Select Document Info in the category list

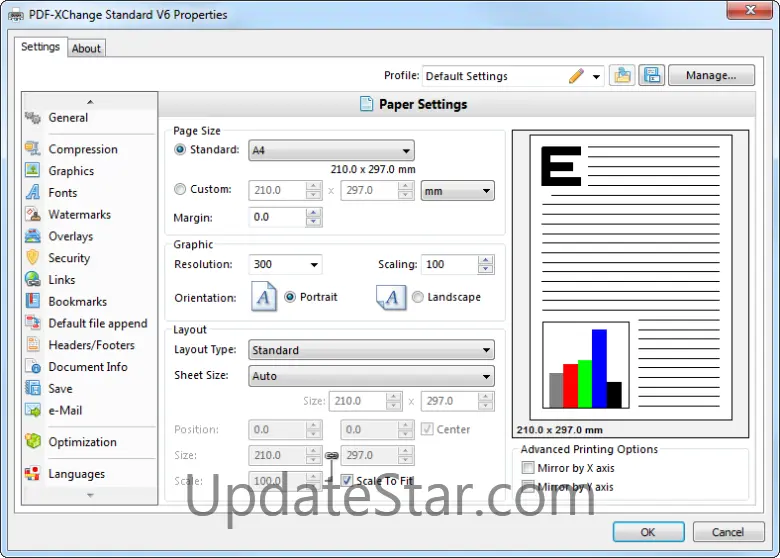88,367
